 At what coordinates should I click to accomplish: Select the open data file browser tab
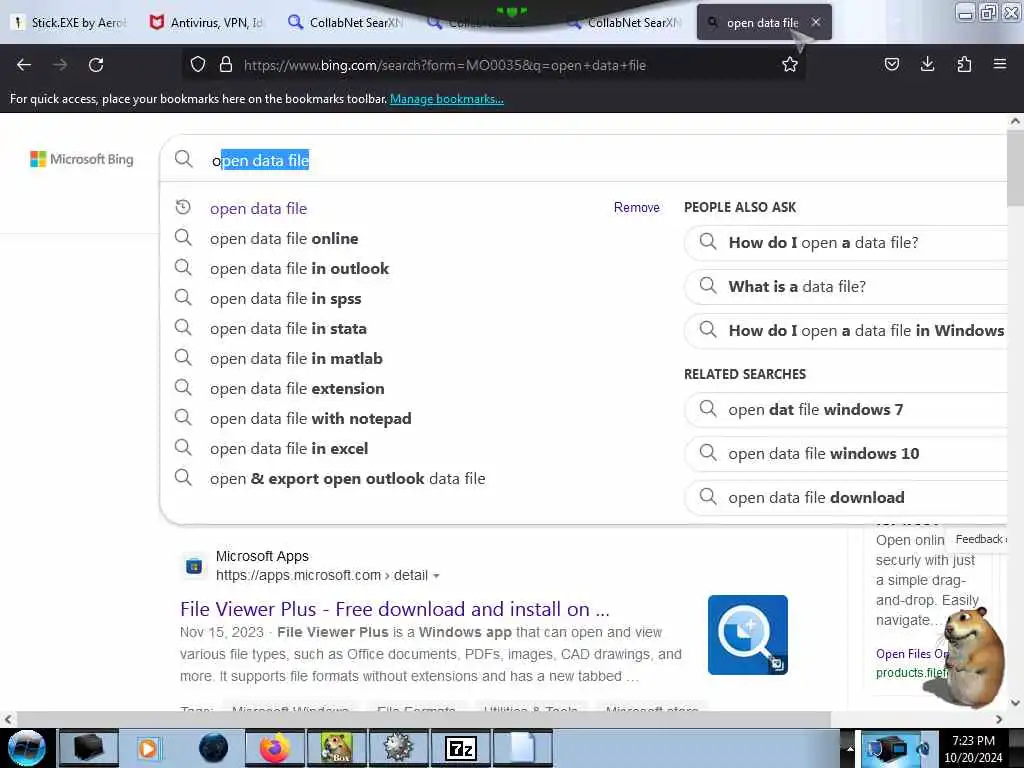[763, 22]
